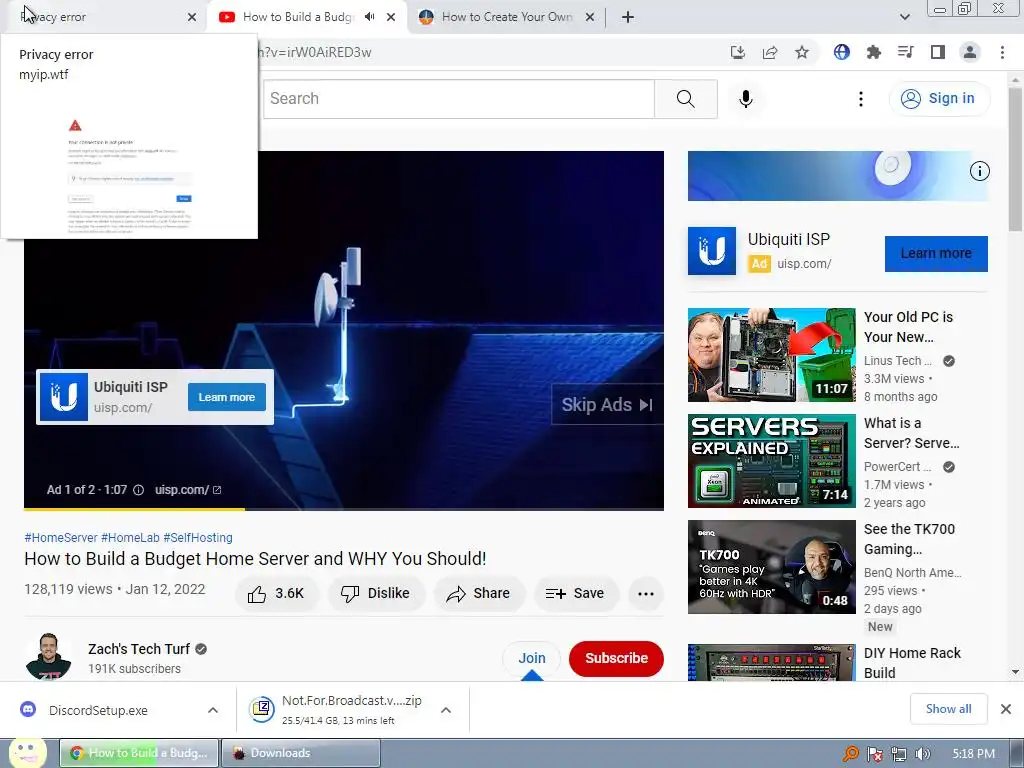1024x768 pixels.
Task: Subscribe to Zach's Tech Turf
Action: point(616,658)
